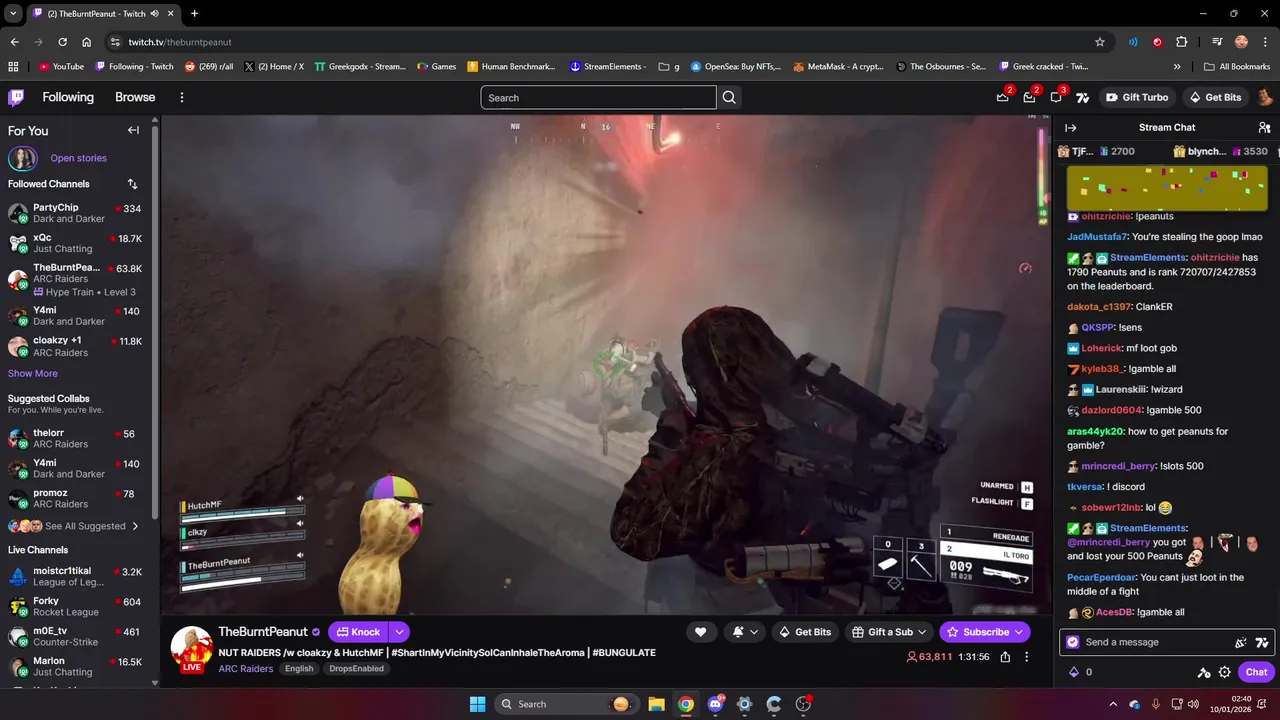
Task: Click TheBurntPeanut streamer avatar
Action: click(191, 648)
